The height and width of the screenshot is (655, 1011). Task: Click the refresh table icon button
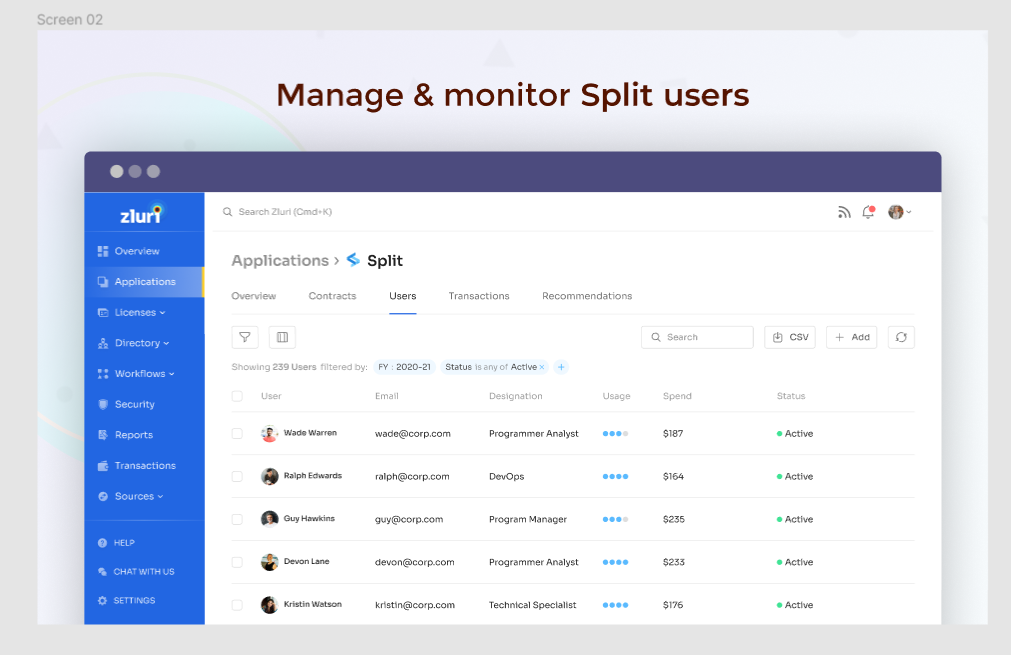[901, 337]
